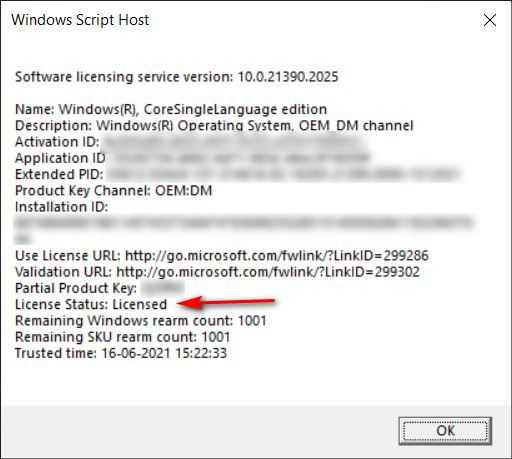Select the Remaining Windows rearm count line
Viewport: 512px width, 459px height.
[x=141, y=321]
